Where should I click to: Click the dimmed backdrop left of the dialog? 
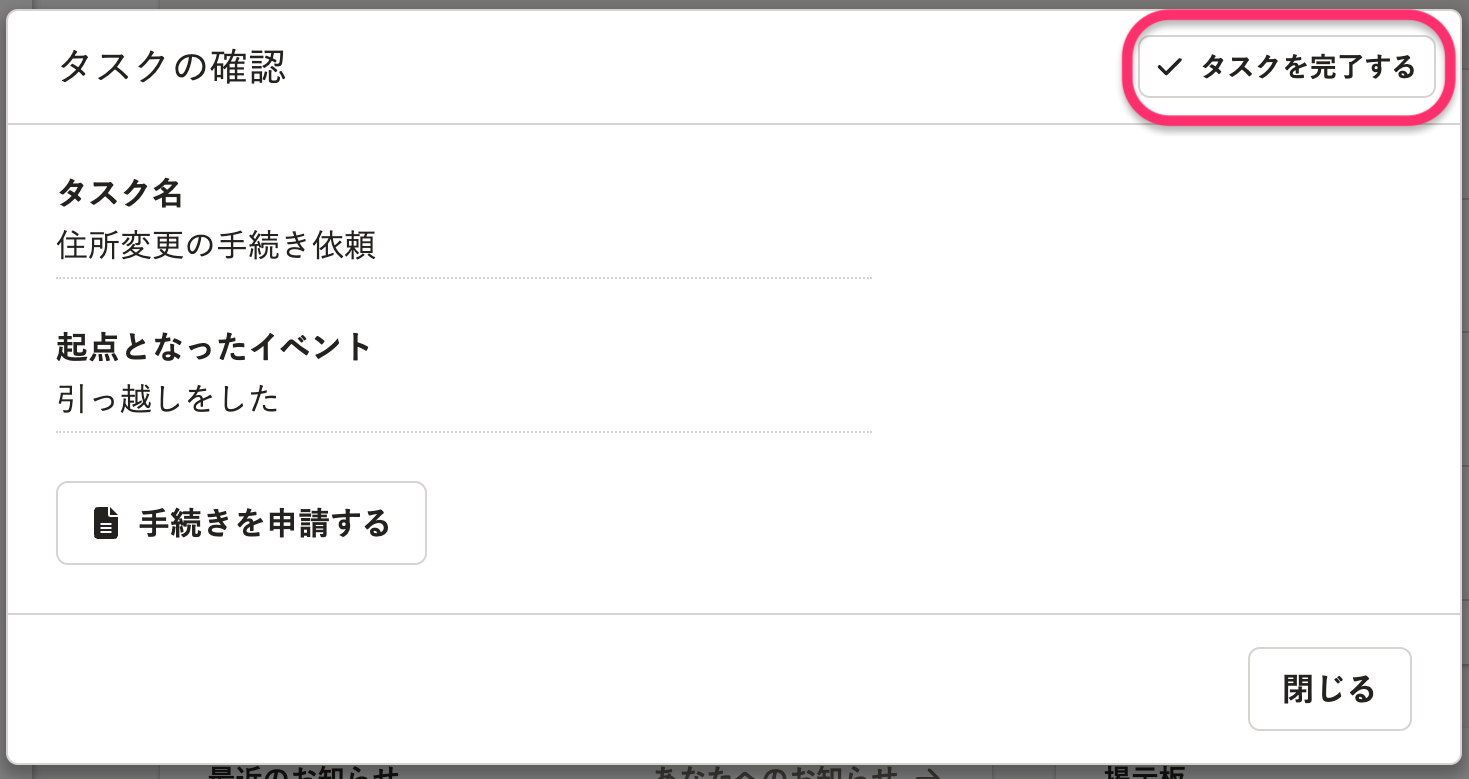pyautogui.click(x=3, y=400)
